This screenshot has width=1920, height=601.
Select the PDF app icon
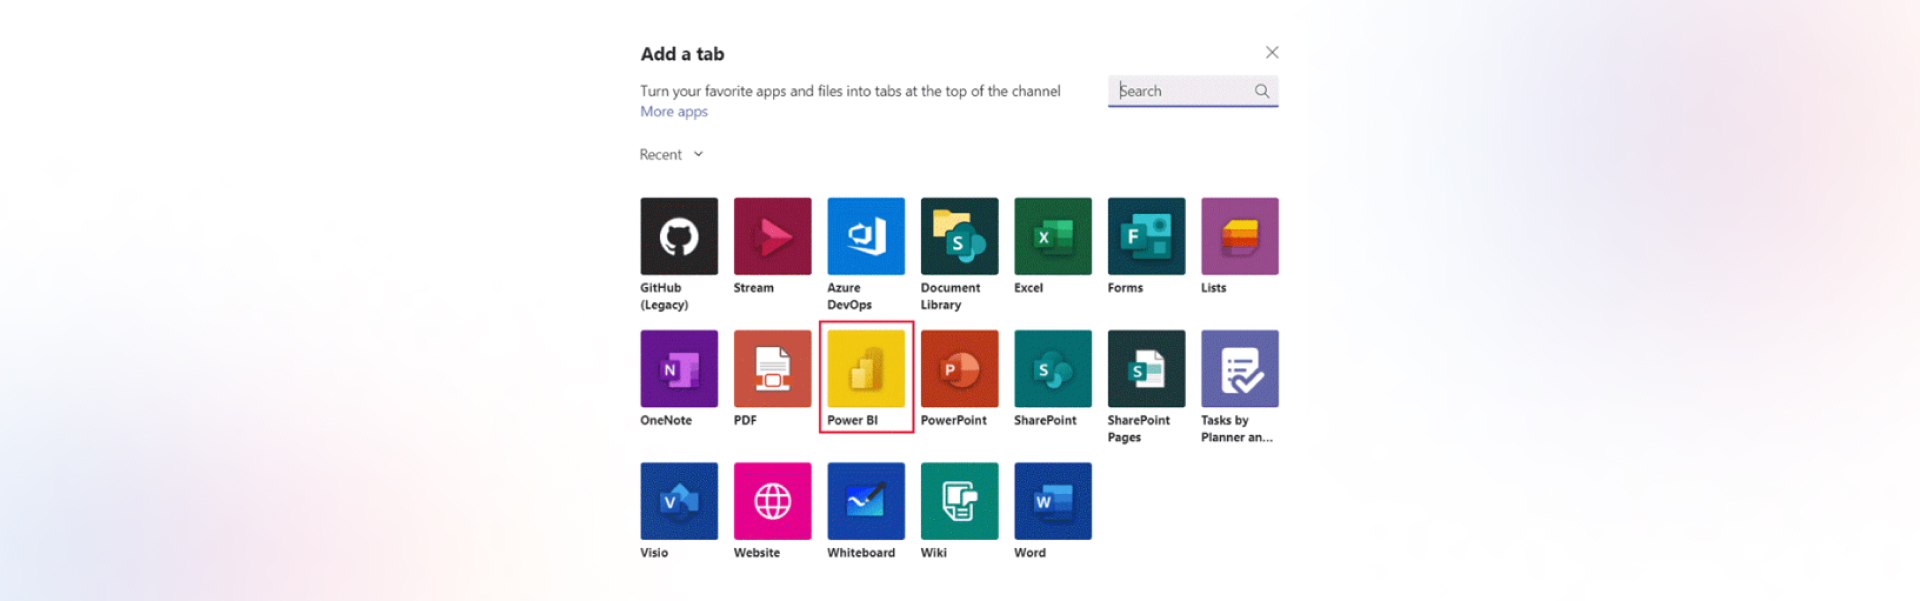[x=772, y=369]
